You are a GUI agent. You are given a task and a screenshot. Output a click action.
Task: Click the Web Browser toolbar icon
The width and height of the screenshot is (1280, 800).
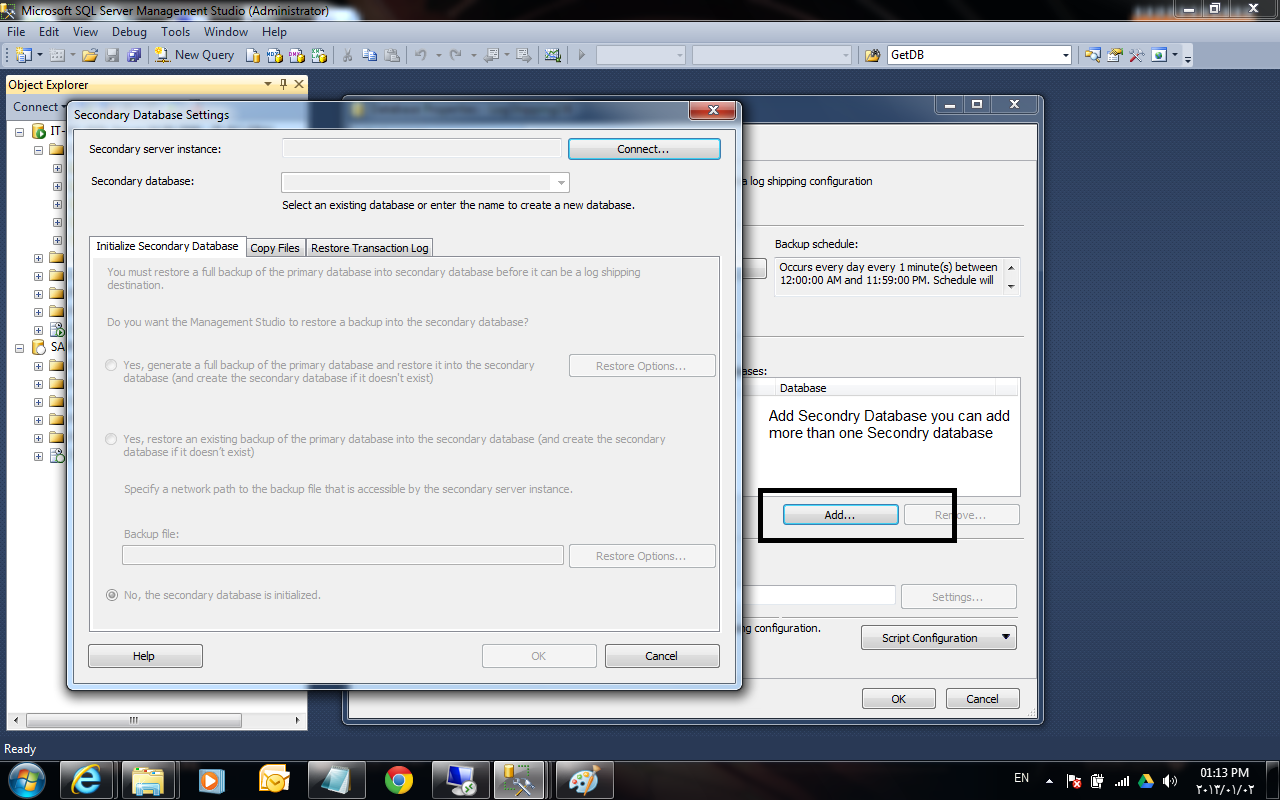click(x=1160, y=55)
